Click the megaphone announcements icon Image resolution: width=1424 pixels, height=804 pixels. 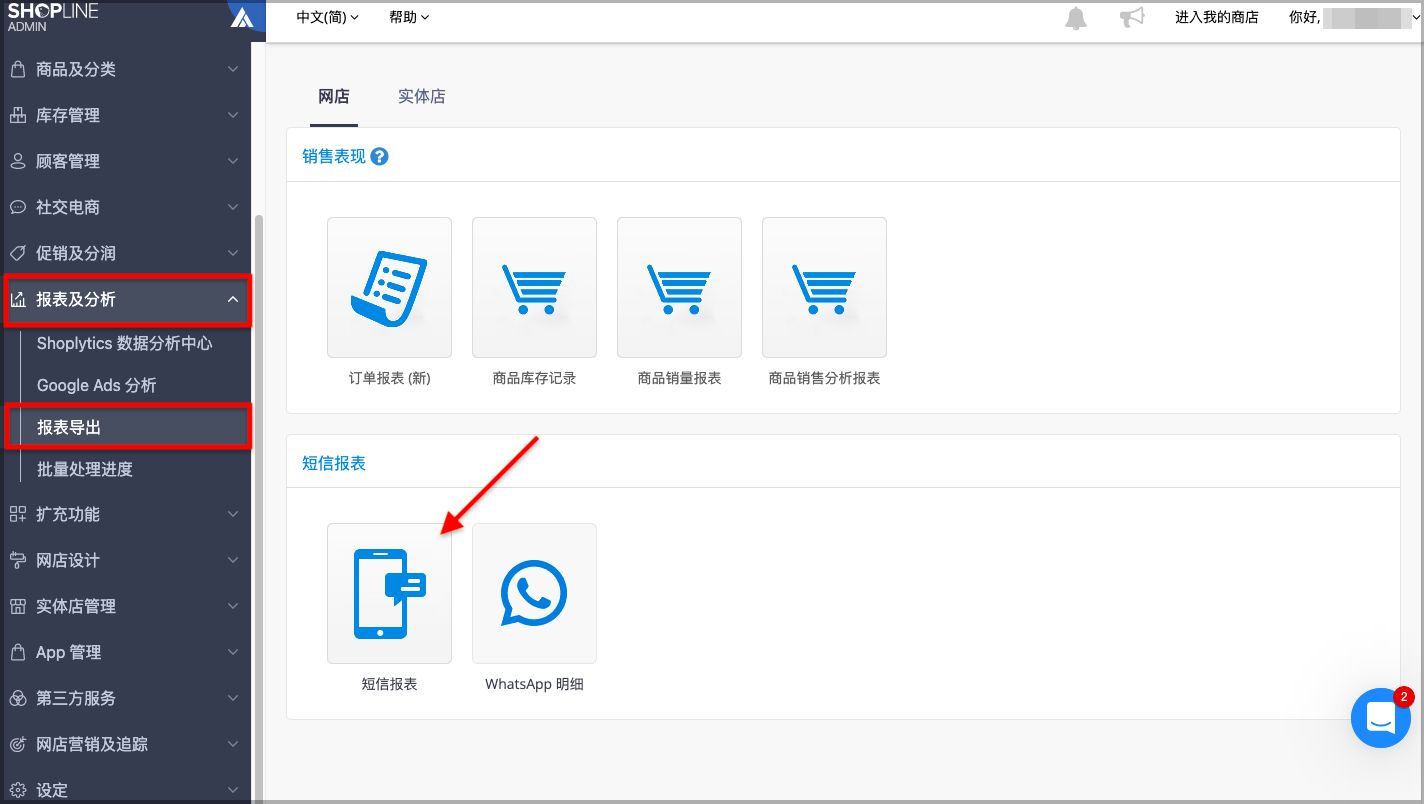pos(1131,18)
